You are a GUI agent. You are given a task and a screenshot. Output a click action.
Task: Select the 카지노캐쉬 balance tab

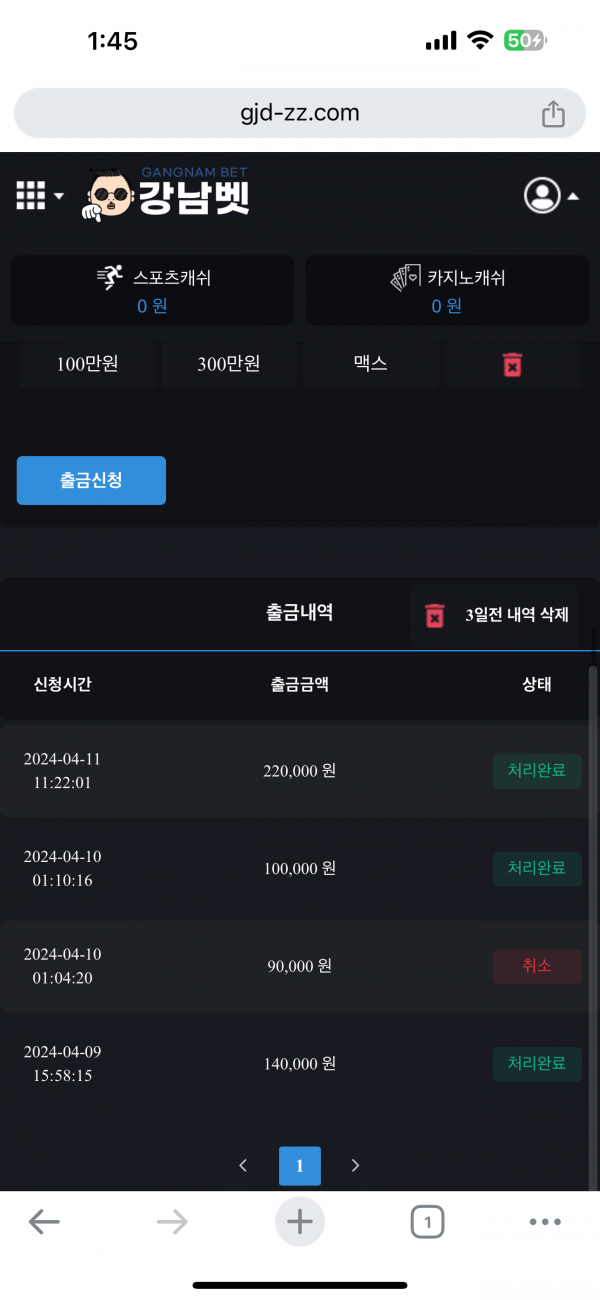click(447, 290)
